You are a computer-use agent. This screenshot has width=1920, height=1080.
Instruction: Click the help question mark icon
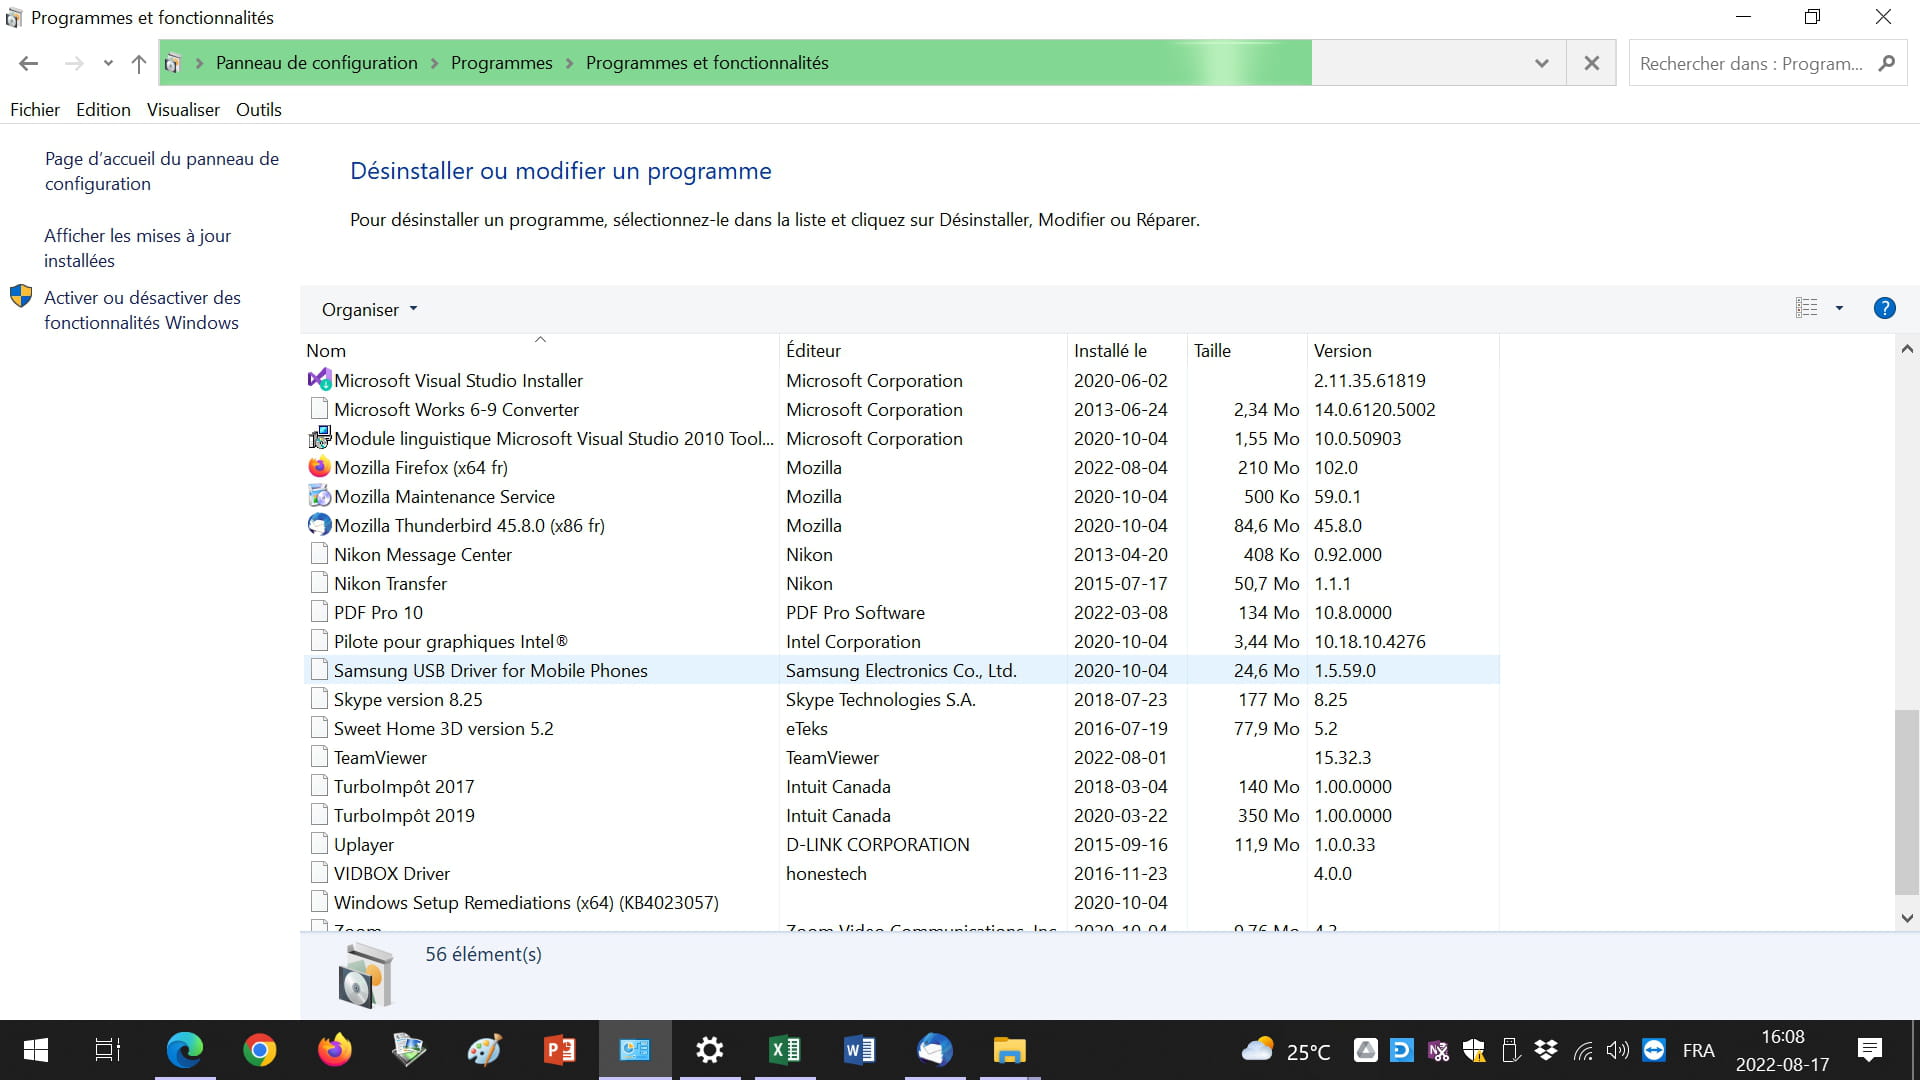coord(1884,308)
